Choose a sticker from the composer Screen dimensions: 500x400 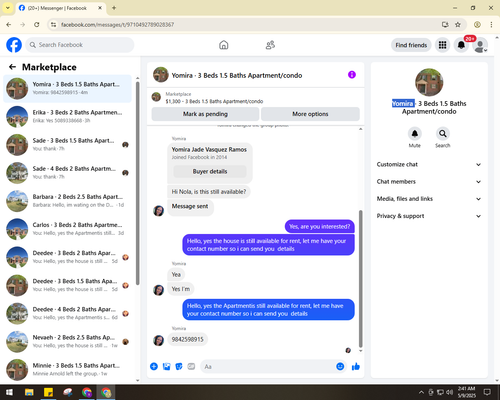179,366
